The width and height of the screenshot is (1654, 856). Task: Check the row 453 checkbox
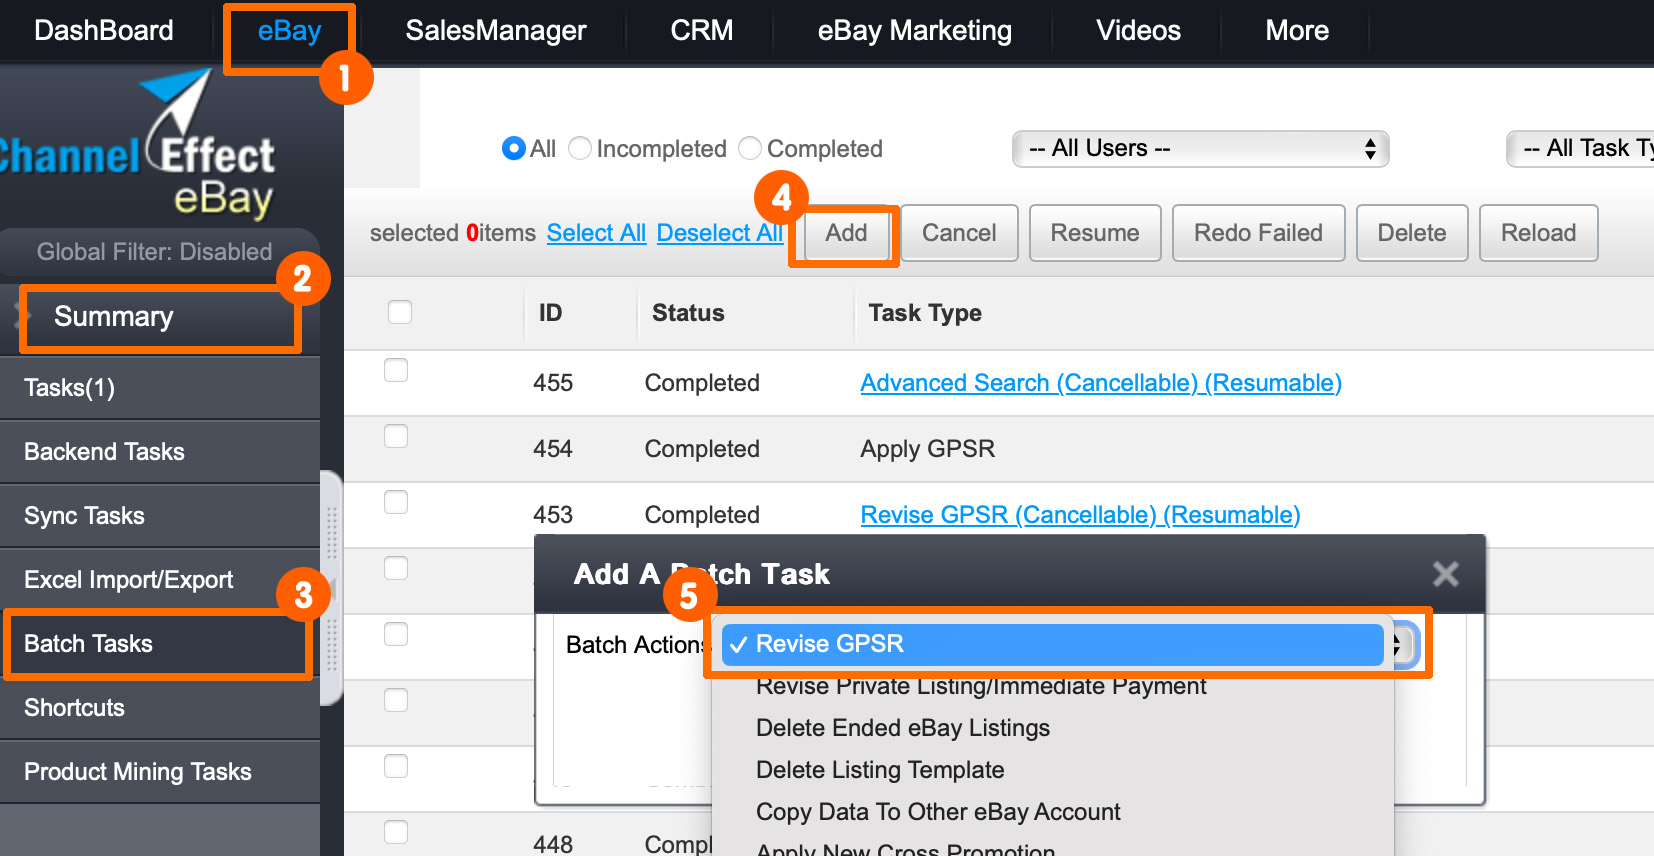coord(396,502)
